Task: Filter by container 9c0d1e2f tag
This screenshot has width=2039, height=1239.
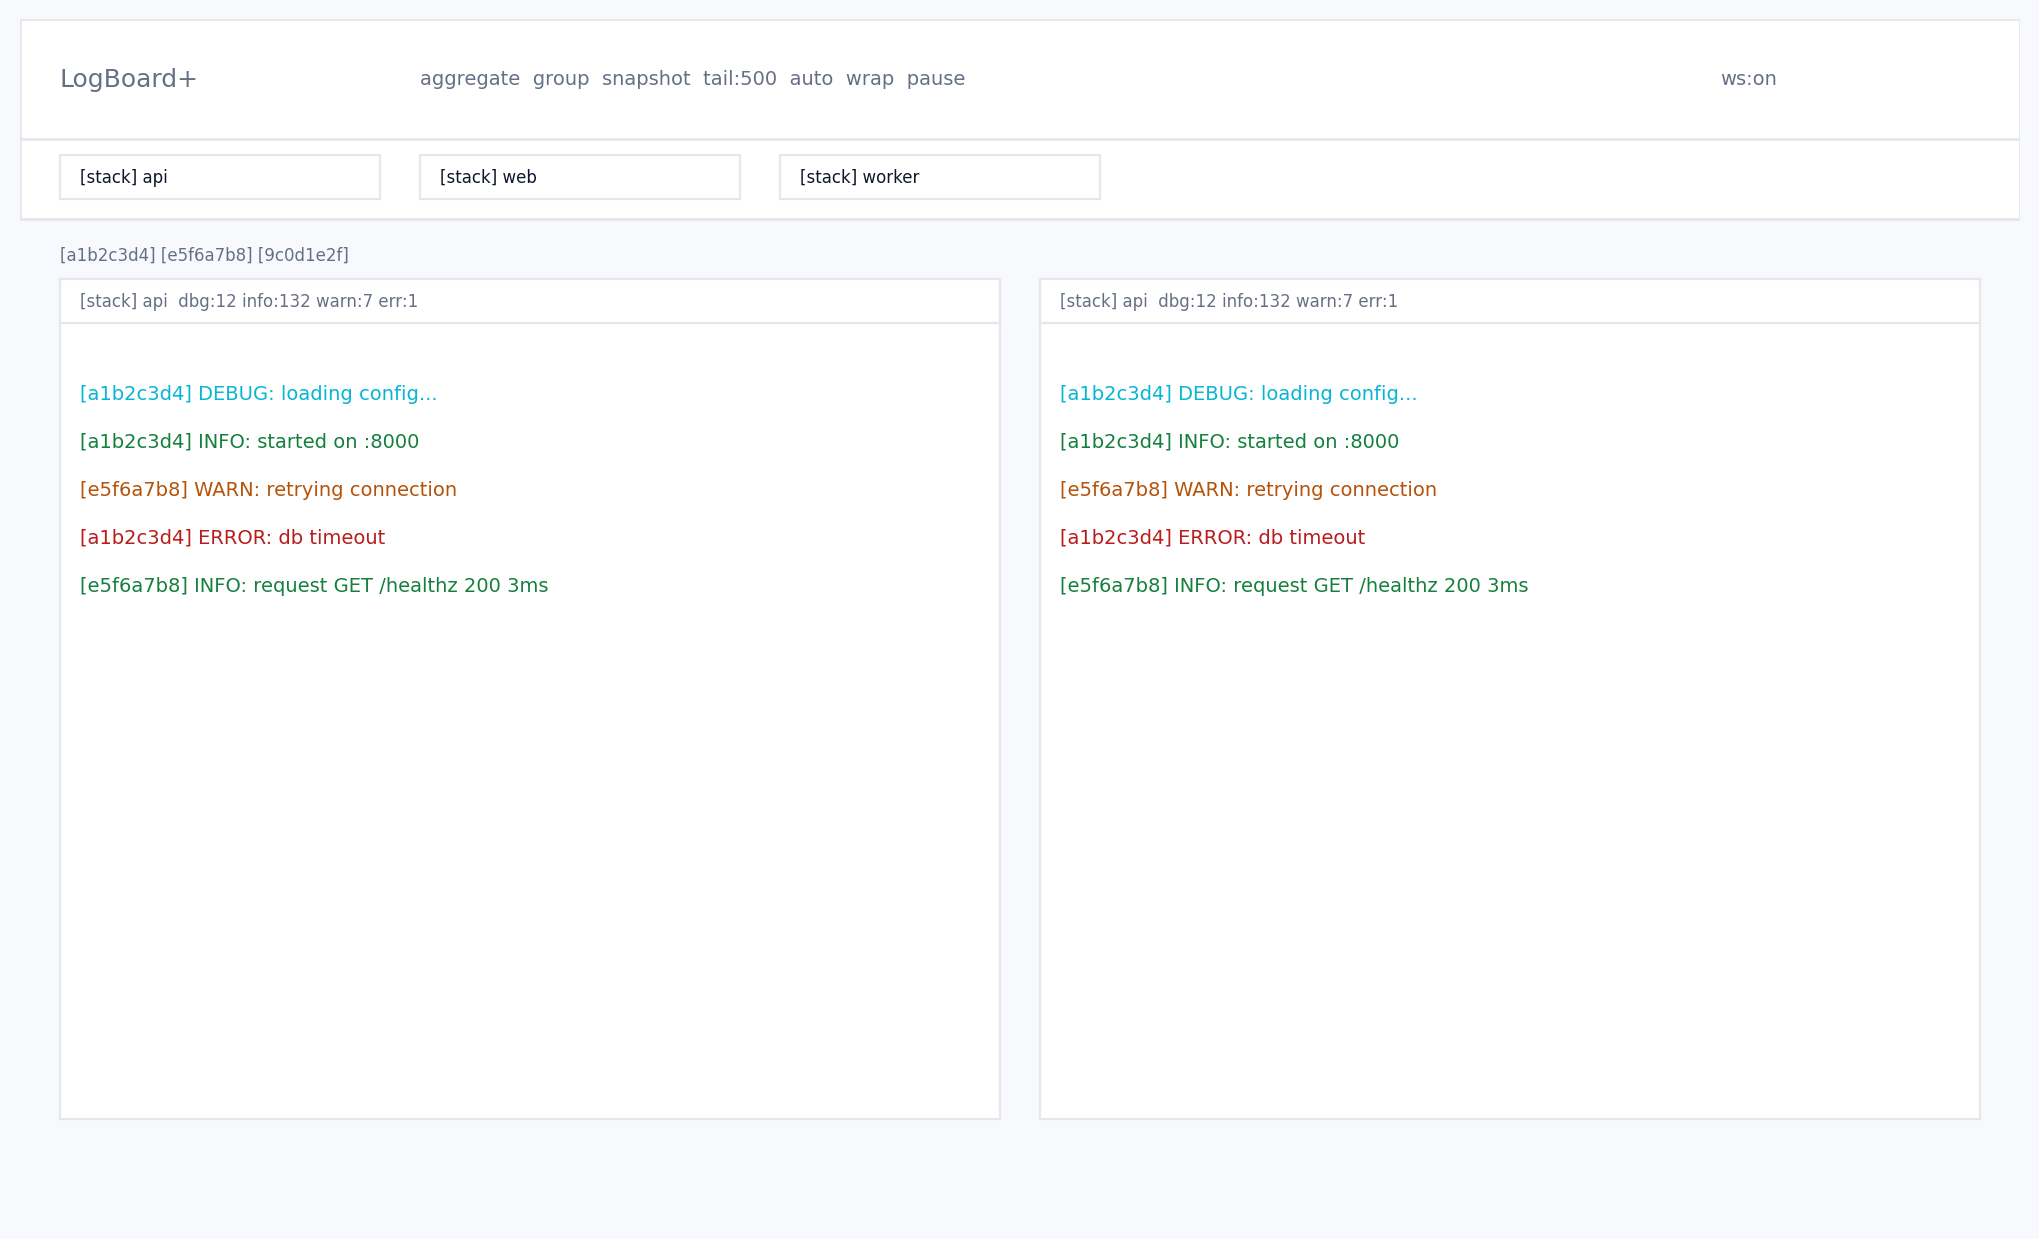Action: click(303, 255)
